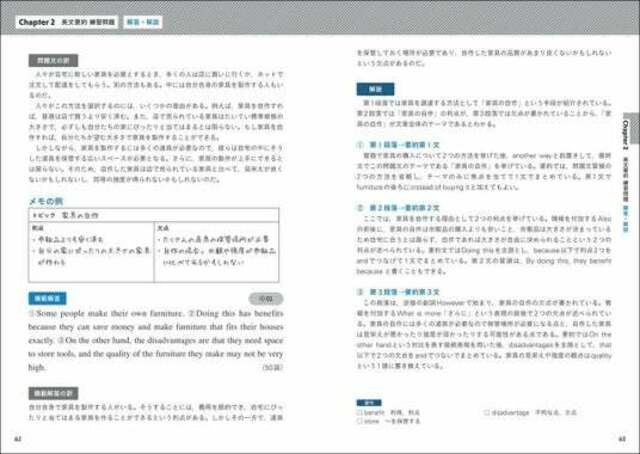Image resolution: width=640 pixels, height=454 pixels.
Task: Click the circled 1 paragraph heading marker
Action: pyautogui.click(x=360, y=145)
